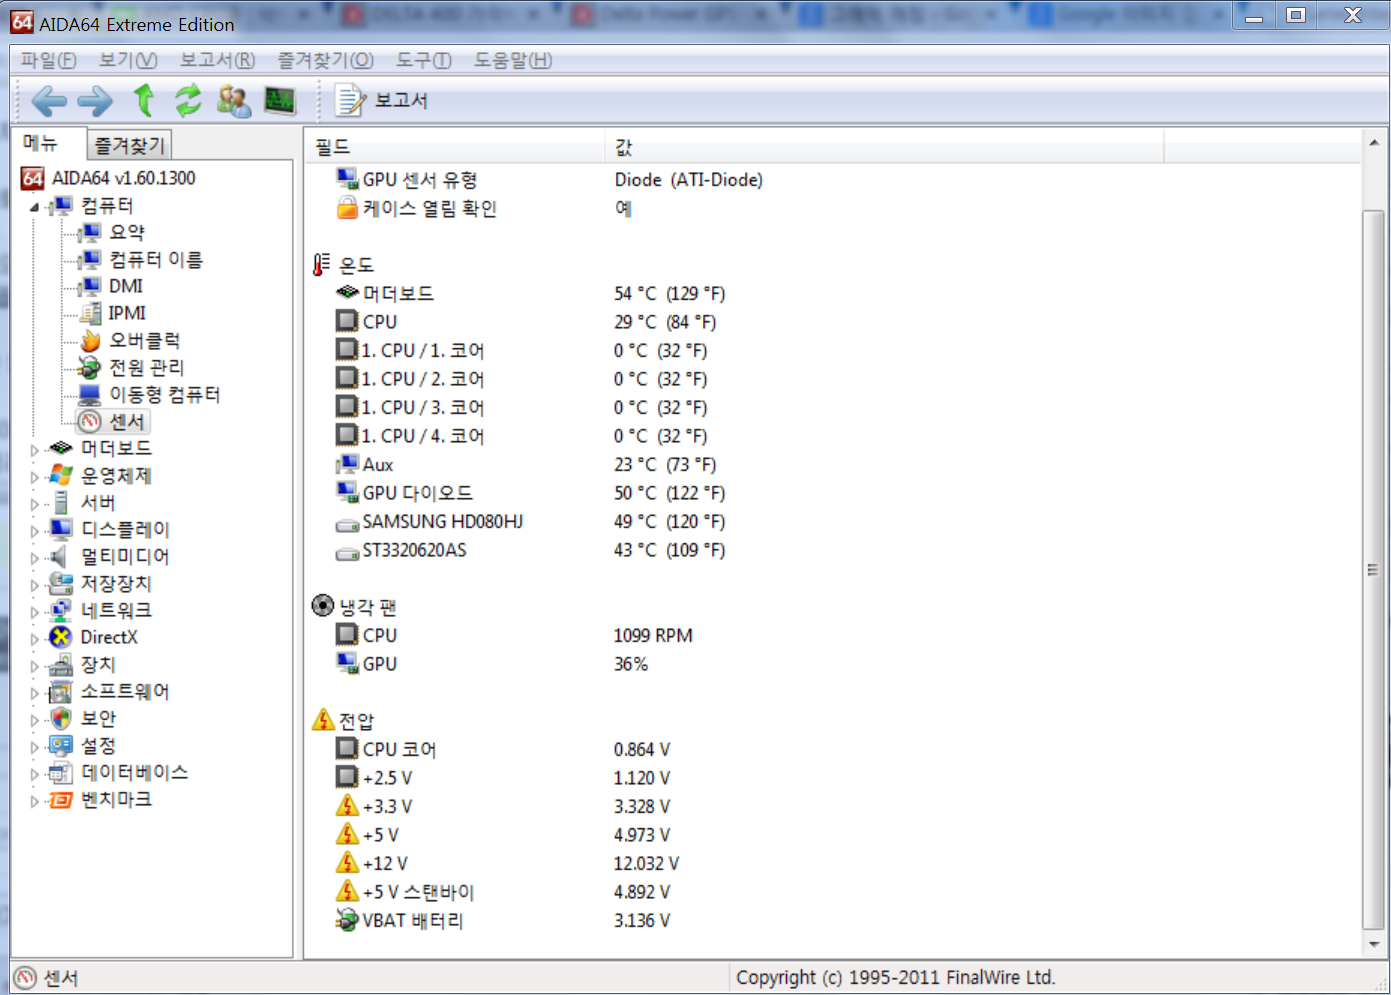Image resolution: width=1391 pixels, height=995 pixels.
Task: Click the 서버 tower icon
Action: 61,502
